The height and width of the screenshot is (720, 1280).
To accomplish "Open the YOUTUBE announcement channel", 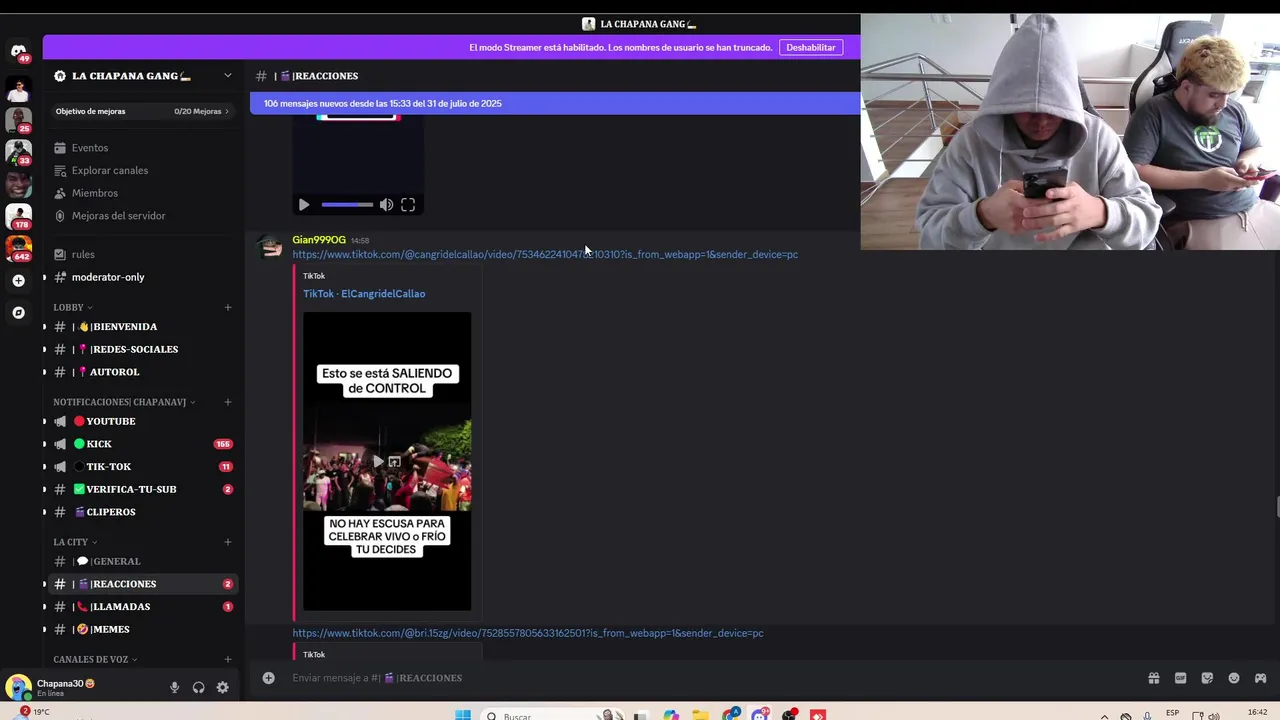I will point(142,421).
